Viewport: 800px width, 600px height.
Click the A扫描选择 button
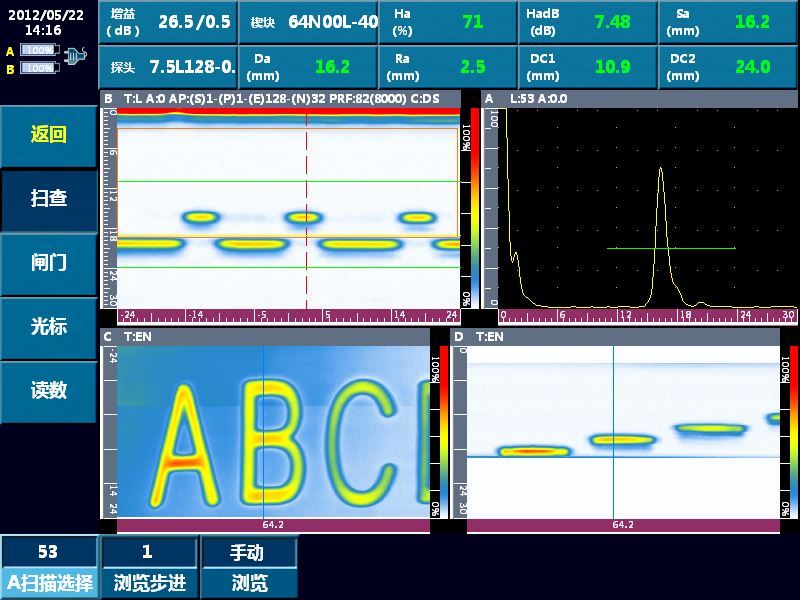pyautogui.click(x=49, y=567)
